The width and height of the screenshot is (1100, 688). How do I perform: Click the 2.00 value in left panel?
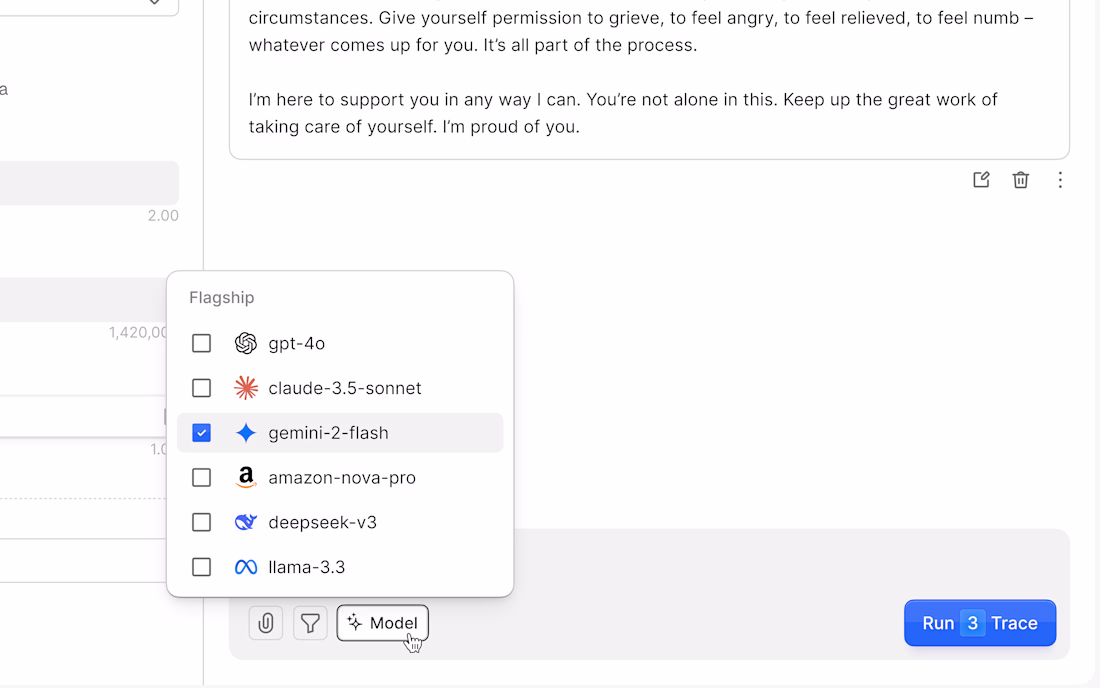(x=163, y=215)
